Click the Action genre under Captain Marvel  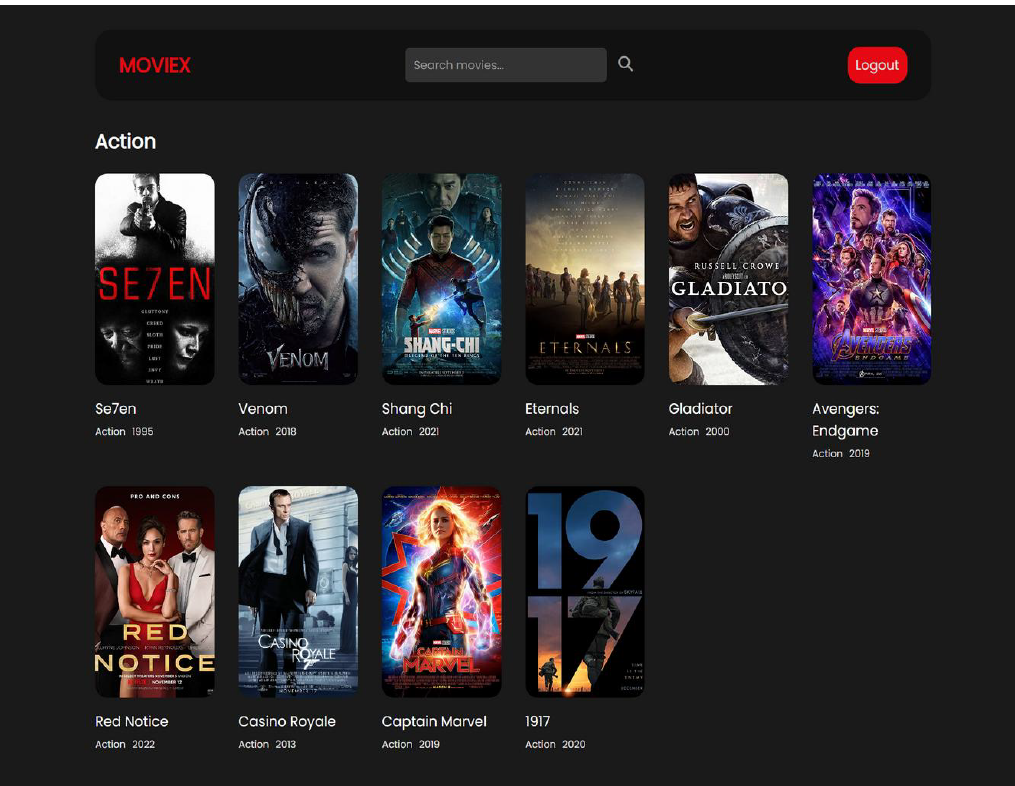pos(397,744)
